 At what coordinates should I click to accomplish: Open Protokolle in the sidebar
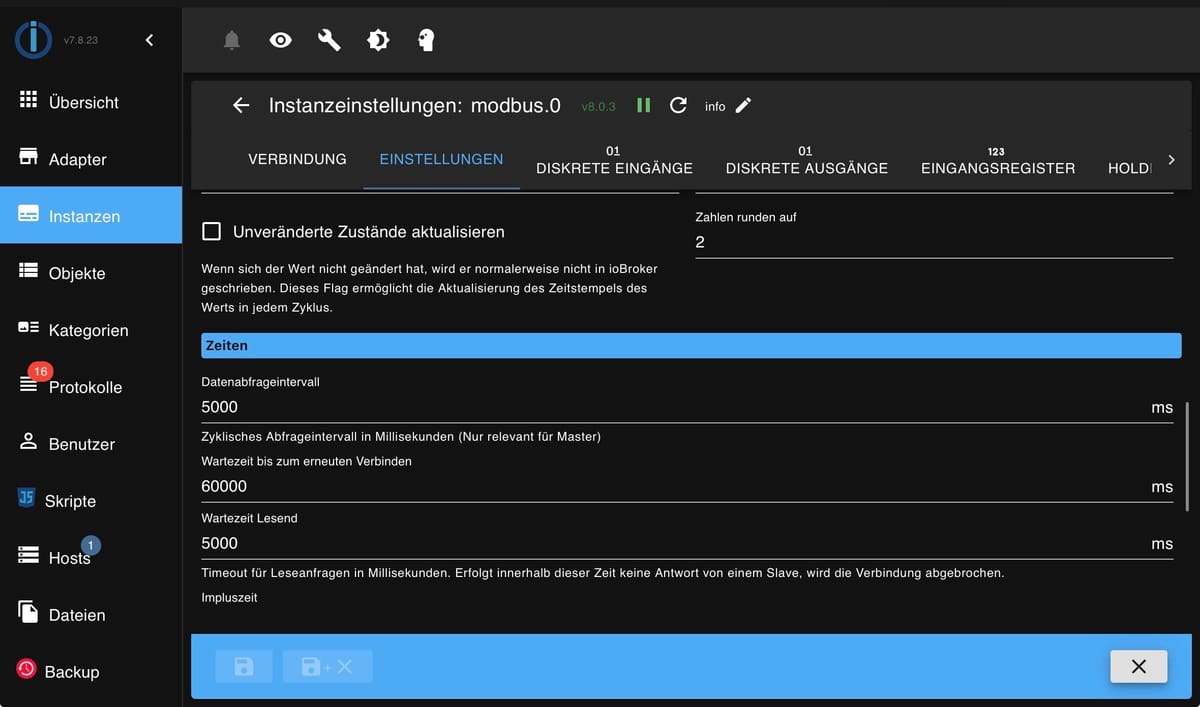click(x=91, y=387)
